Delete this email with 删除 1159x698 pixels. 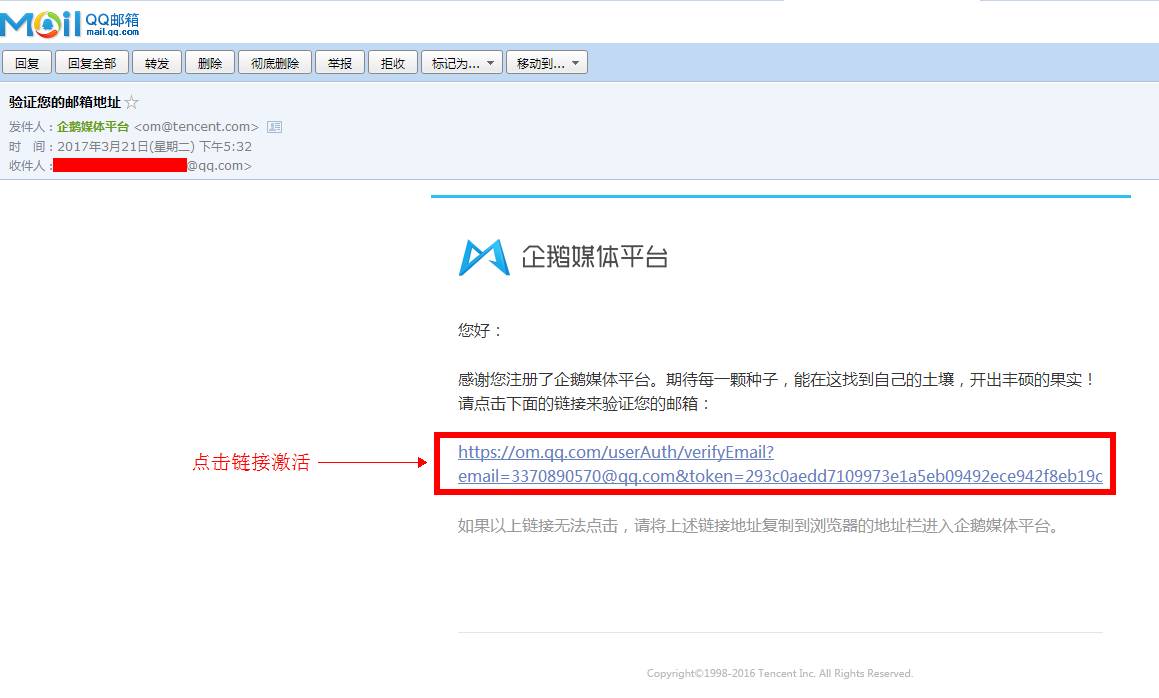pyautogui.click(x=209, y=62)
